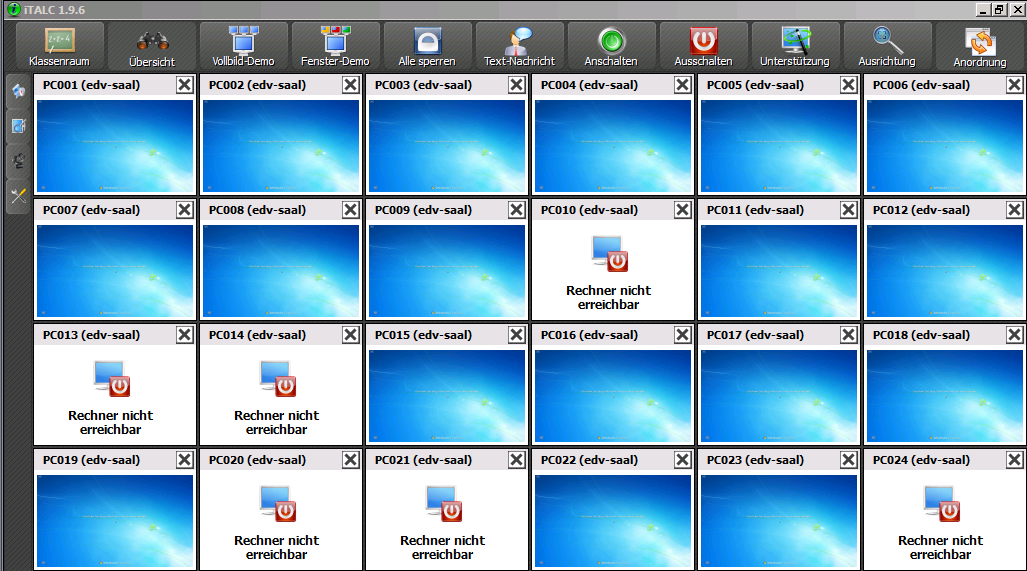
Task: Close the PC010 client window
Action: 682,210
